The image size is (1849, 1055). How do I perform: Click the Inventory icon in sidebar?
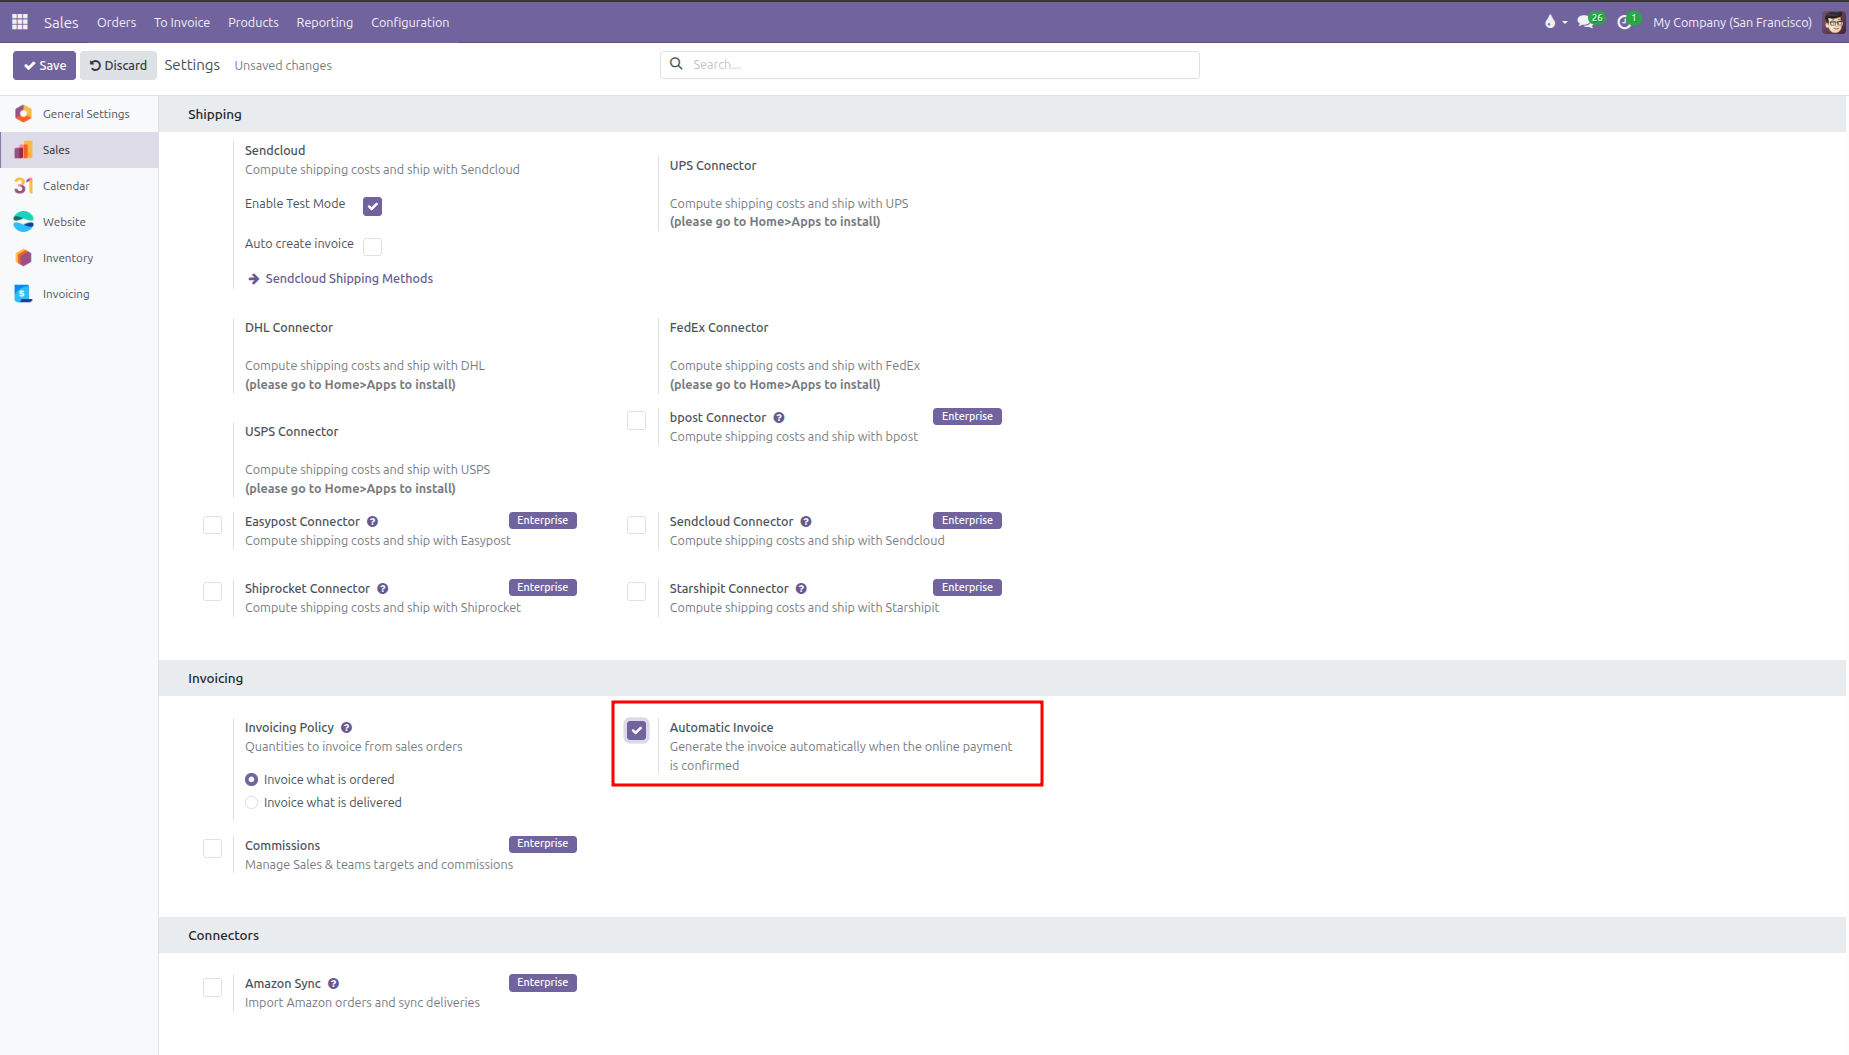(x=23, y=258)
